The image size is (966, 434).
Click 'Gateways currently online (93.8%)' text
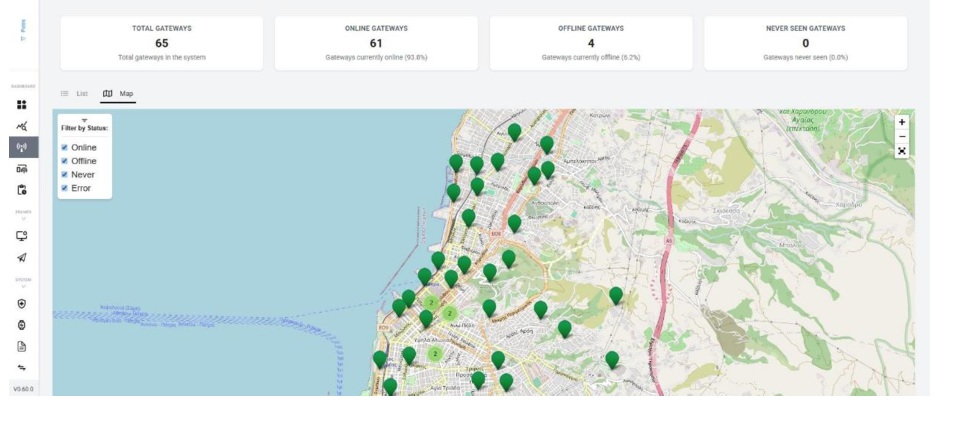coord(376,57)
